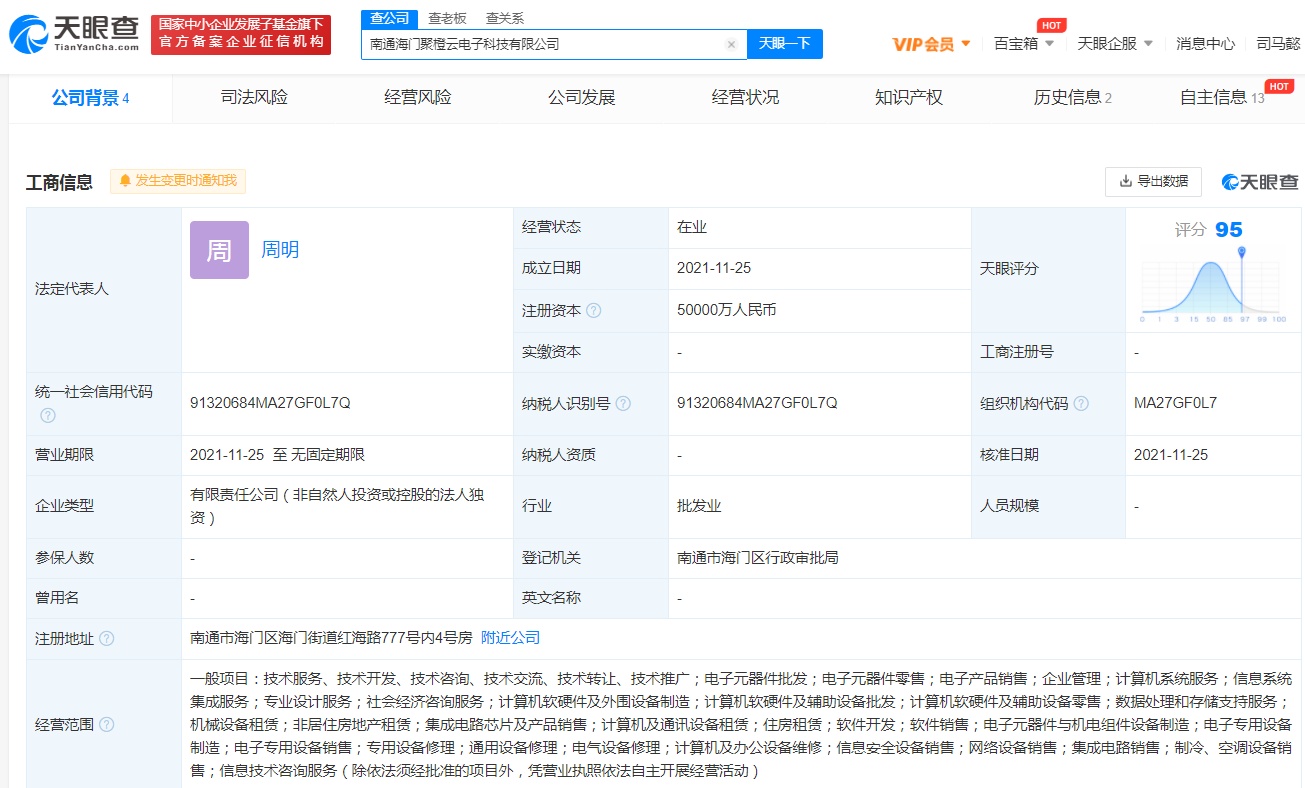
Task: Open the 司马懿 user account
Action: click(1278, 44)
